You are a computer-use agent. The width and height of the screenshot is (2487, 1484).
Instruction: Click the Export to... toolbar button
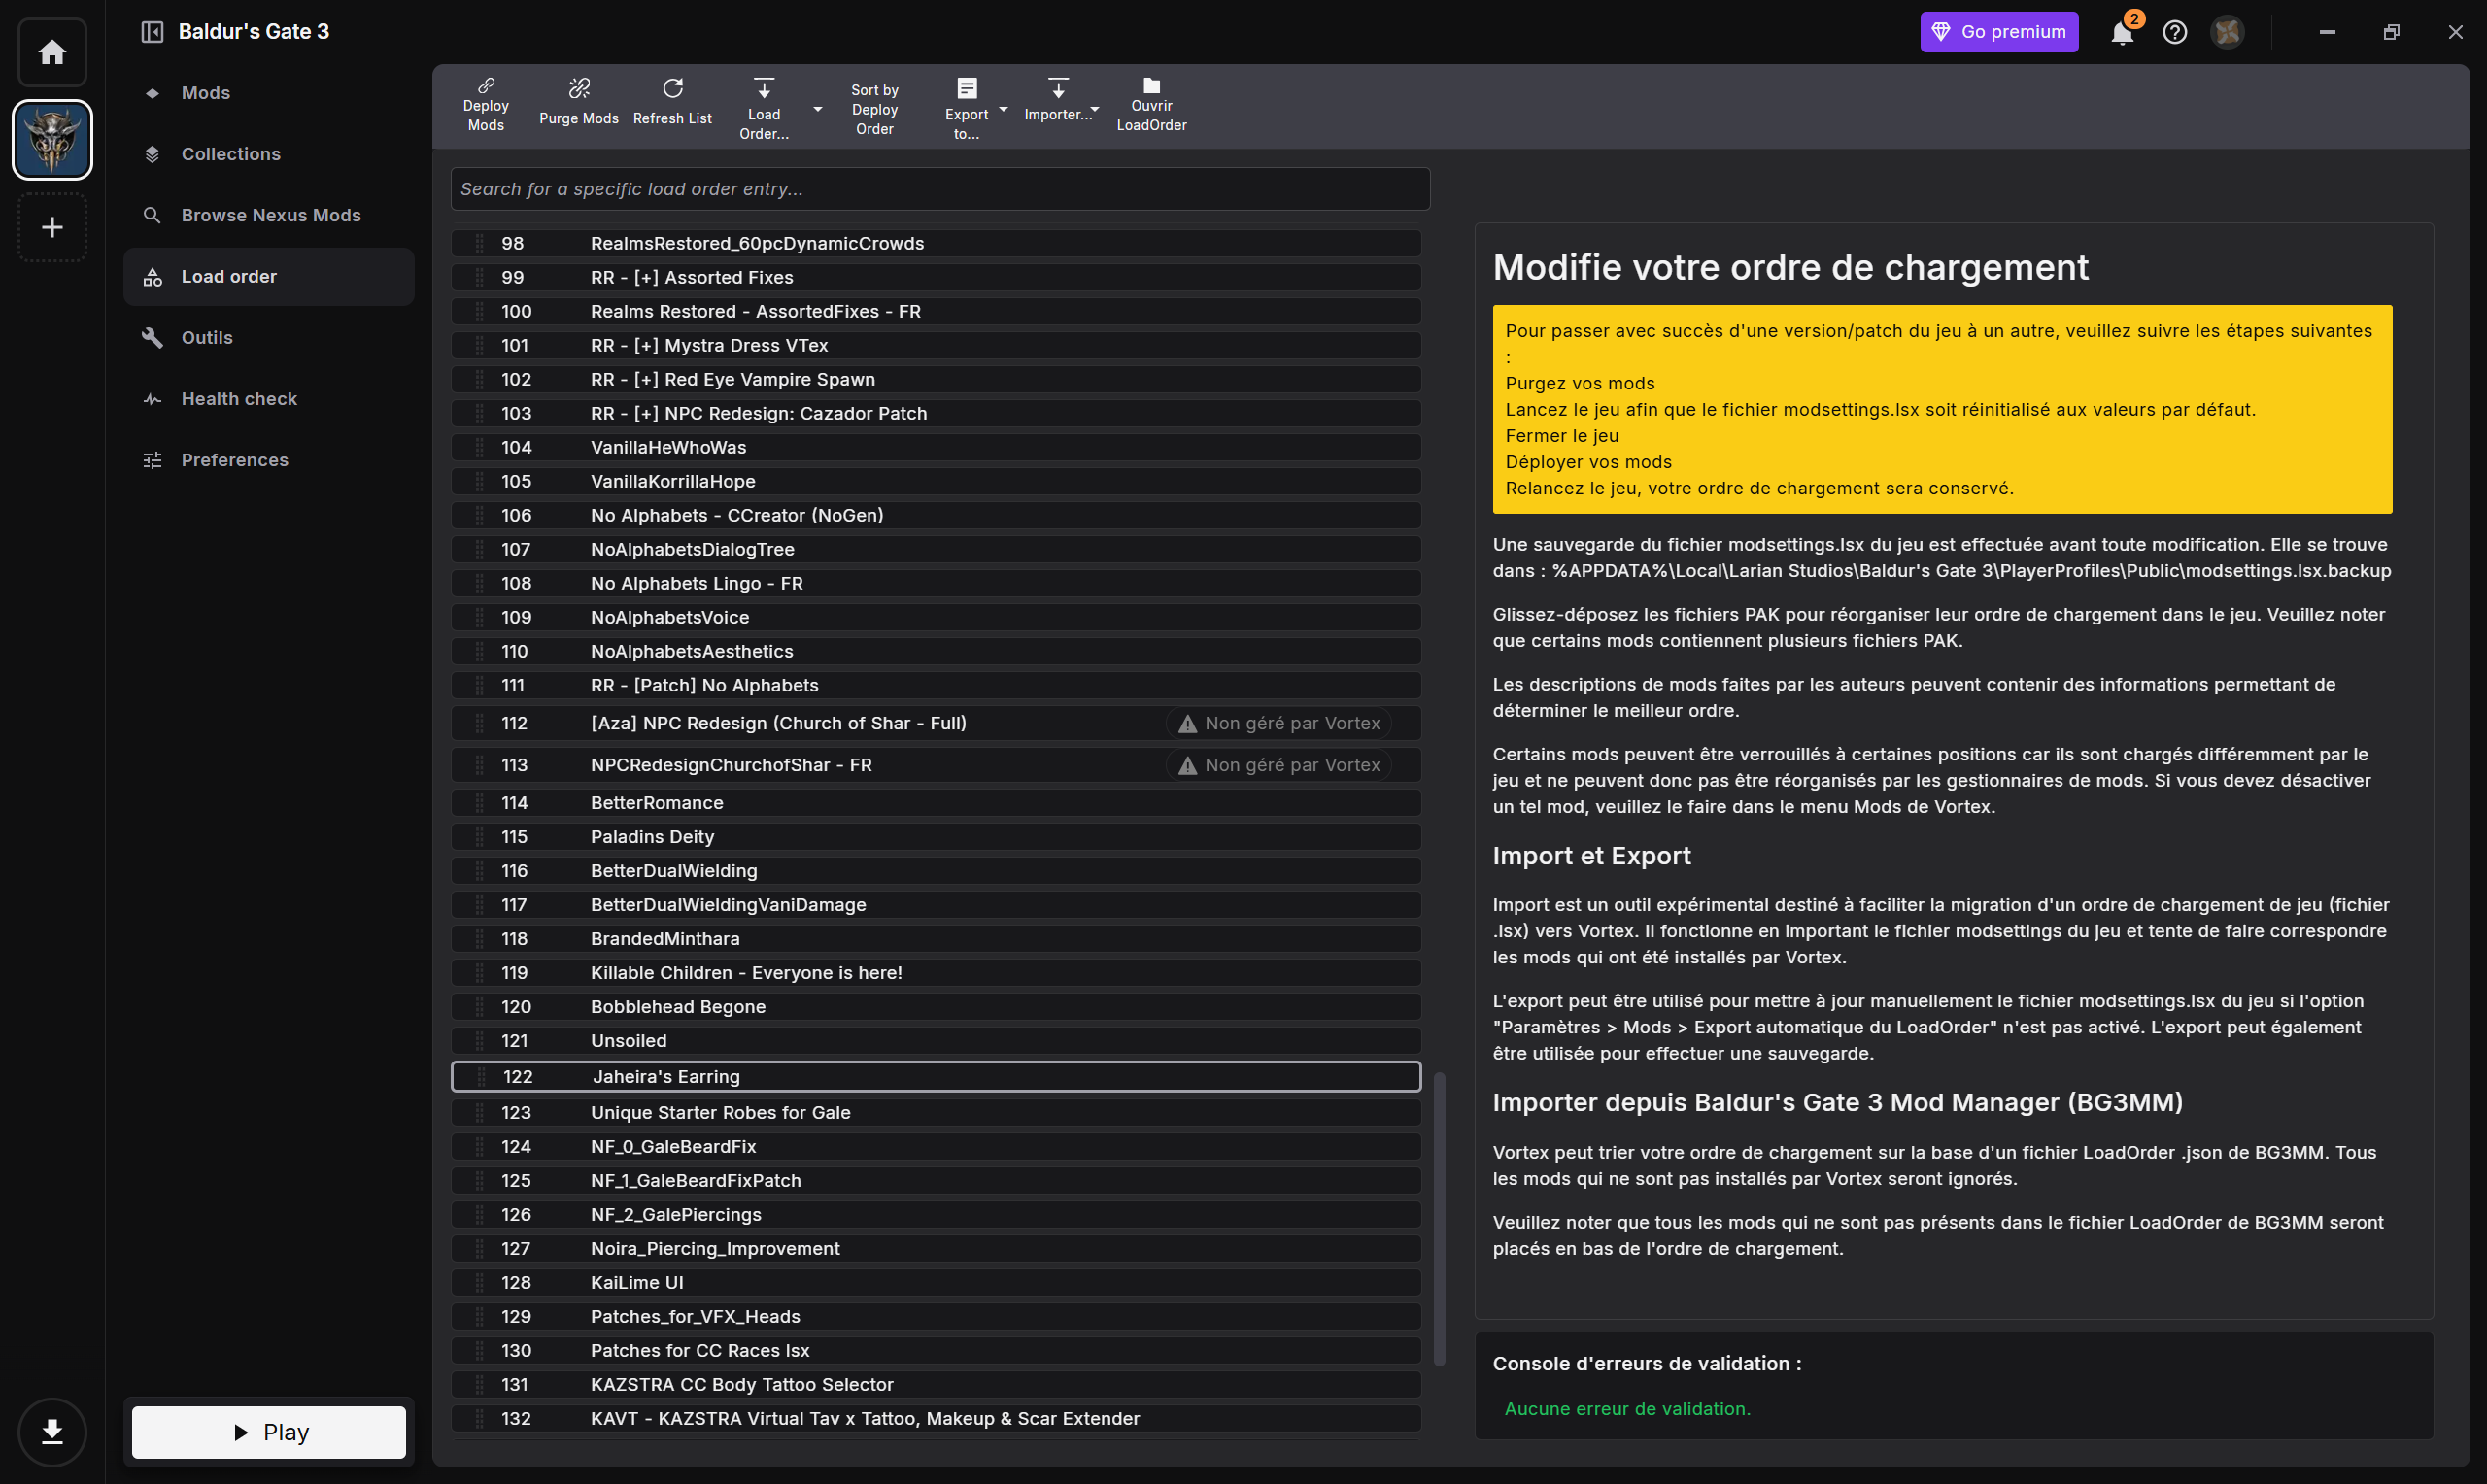click(966, 109)
